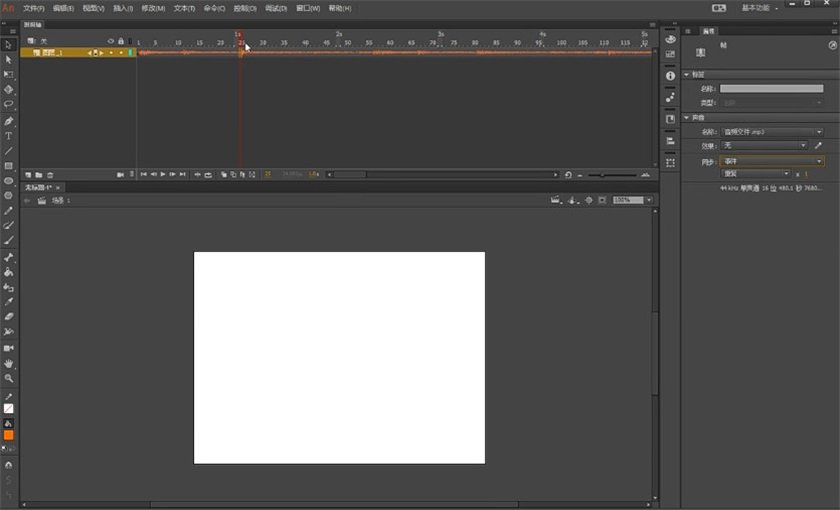Open the workspace switcher dropdown
Screen dimensions: 840x510
(x=760, y=8)
